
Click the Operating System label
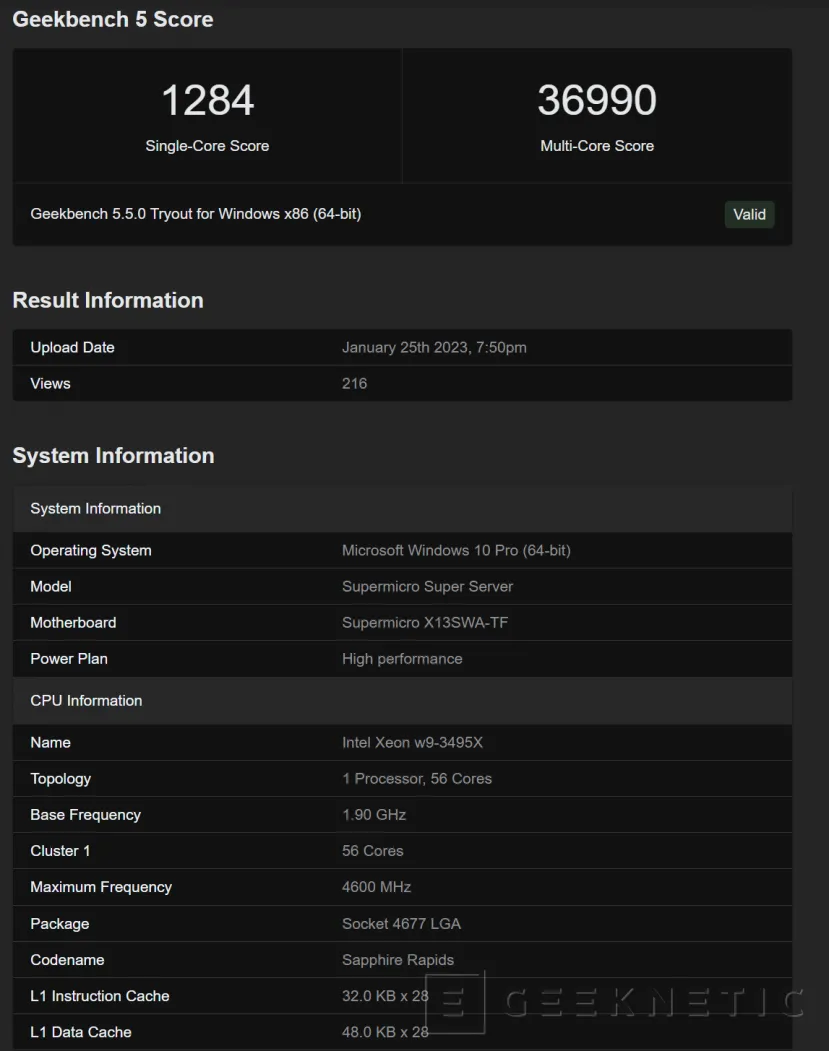pos(90,550)
